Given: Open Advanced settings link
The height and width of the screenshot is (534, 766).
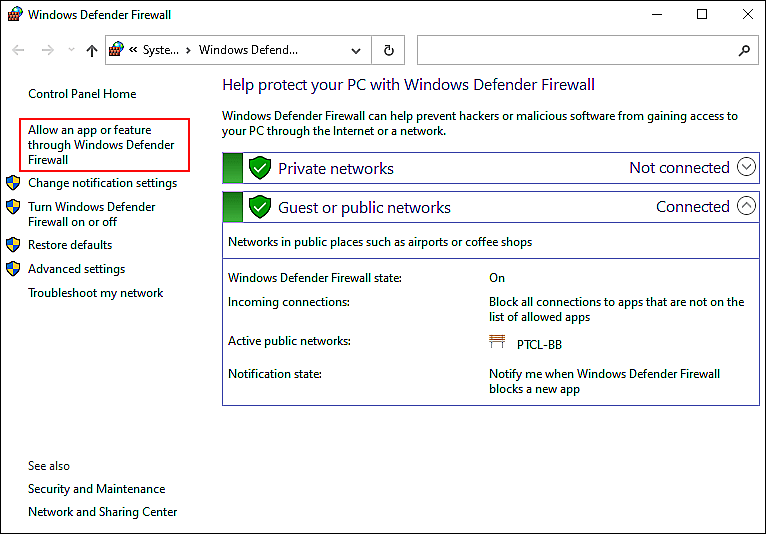Looking at the screenshot, I should point(76,269).
